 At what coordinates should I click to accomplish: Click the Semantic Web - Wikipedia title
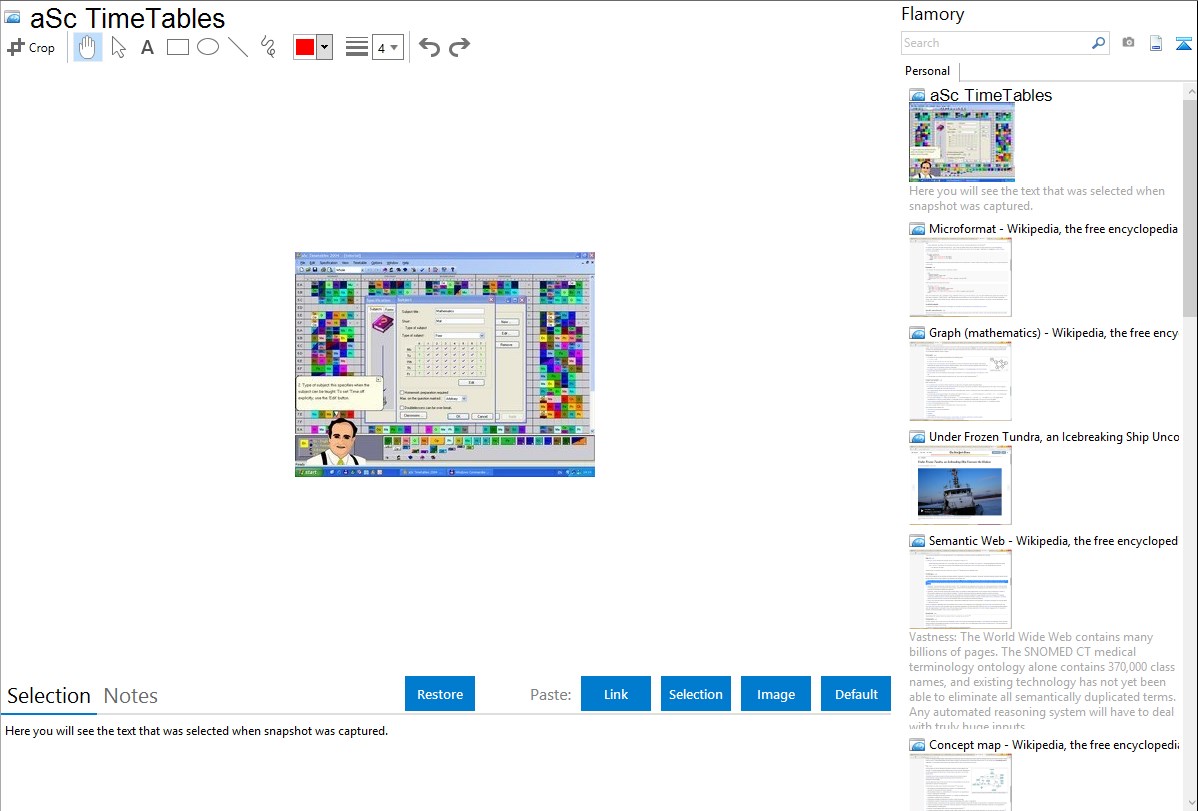[x=1053, y=540]
